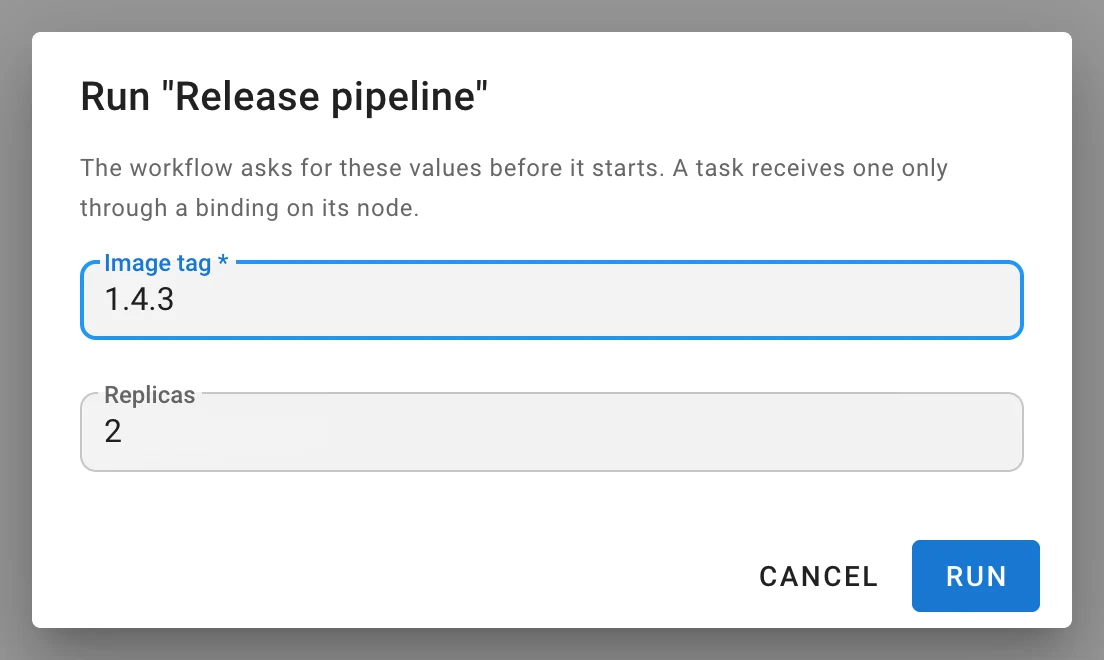Viewport: 1104px width, 660px height.
Task: Click the "1.4.3" value text
Action: (x=139, y=299)
